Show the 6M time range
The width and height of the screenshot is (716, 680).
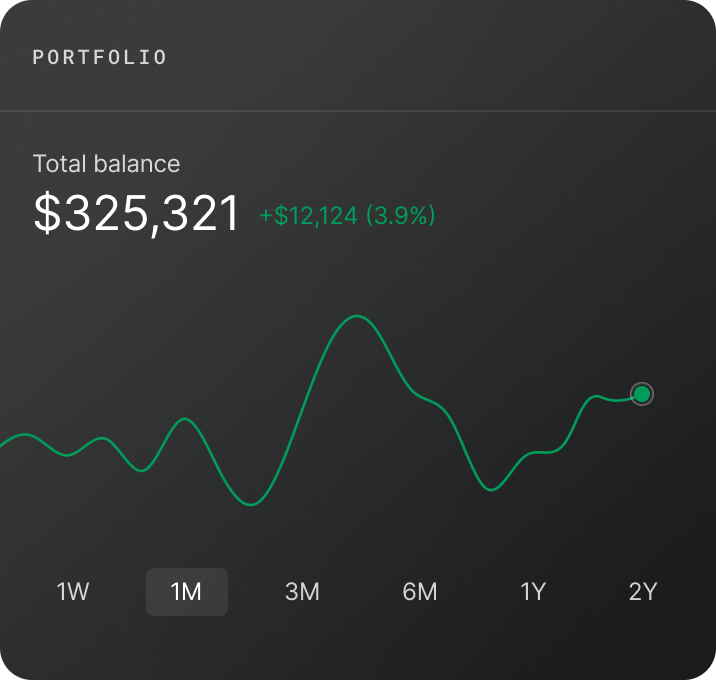pyautogui.click(x=420, y=592)
